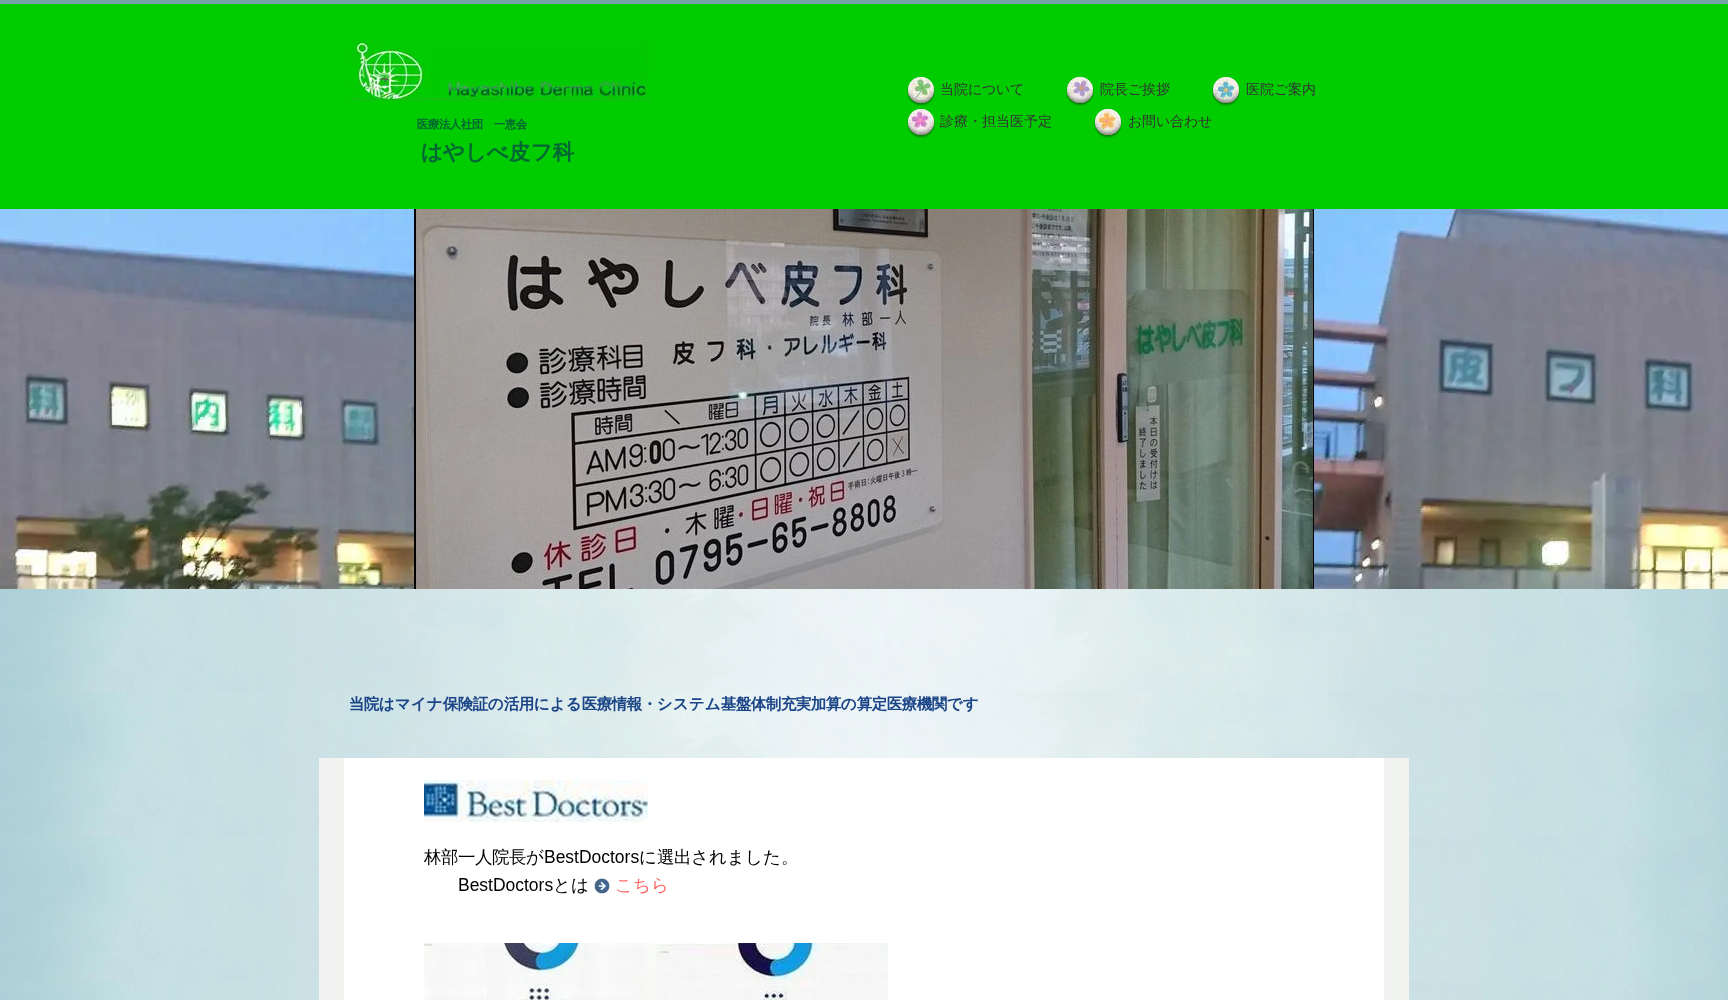This screenshot has height=1000, width=1728.
Task: Click the orange flower icon beside お問い合わせ
Action: click(x=1108, y=122)
